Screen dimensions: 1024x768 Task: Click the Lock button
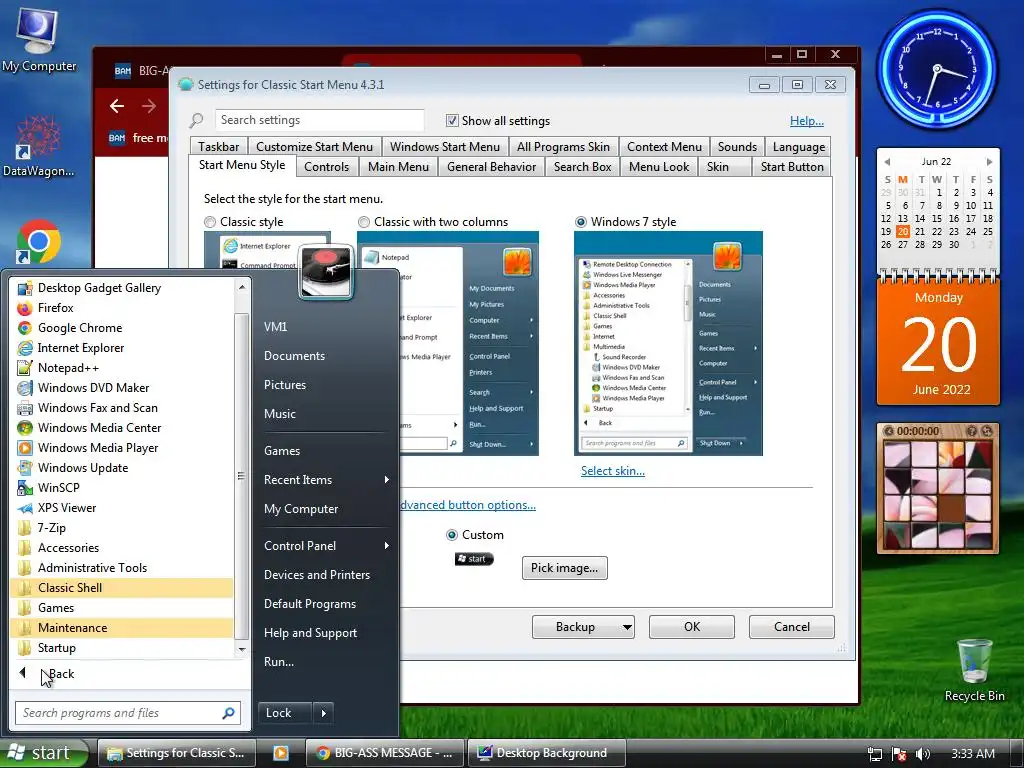tap(285, 713)
